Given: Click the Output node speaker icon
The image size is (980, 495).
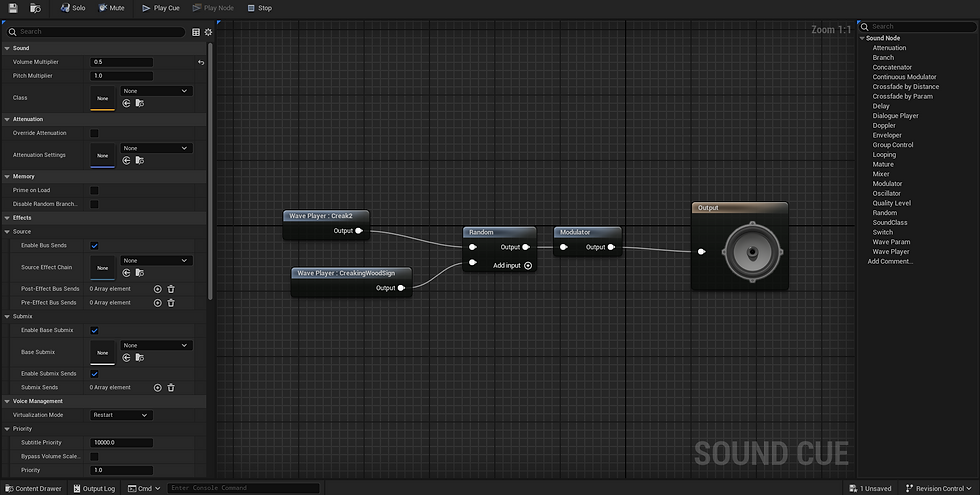Looking at the screenshot, I should (752, 252).
